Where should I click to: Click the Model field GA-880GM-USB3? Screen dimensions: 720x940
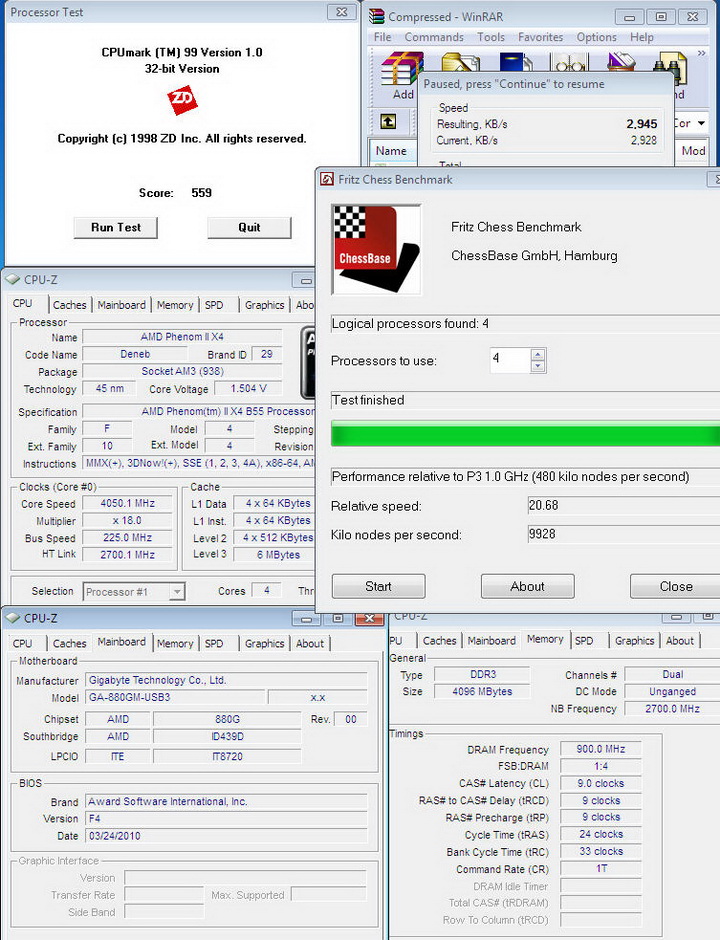[175, 697]
